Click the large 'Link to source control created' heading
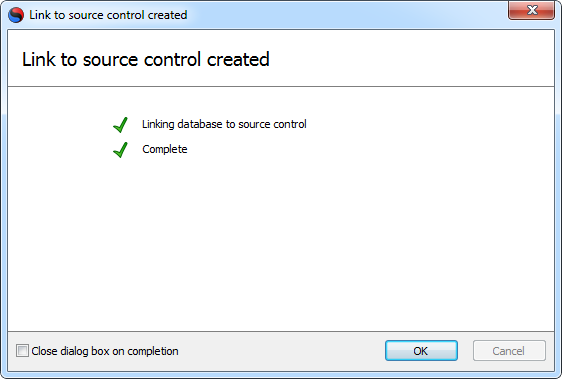 [146, 60]
